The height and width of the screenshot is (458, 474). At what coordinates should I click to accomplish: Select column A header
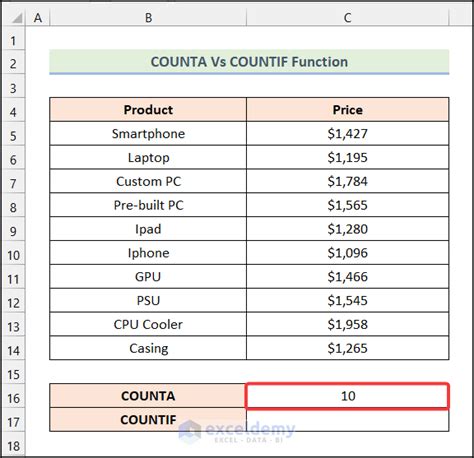coord(38,18)
